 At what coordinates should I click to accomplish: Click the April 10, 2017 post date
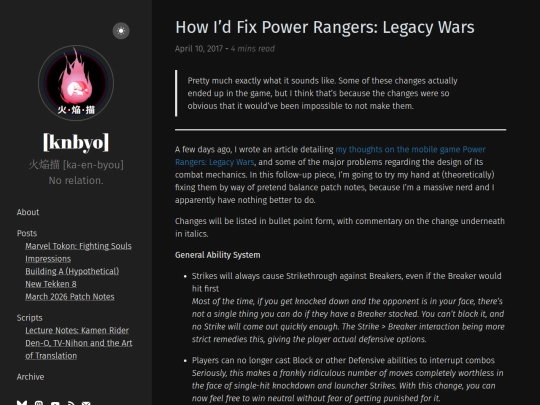tap(199, 49)
